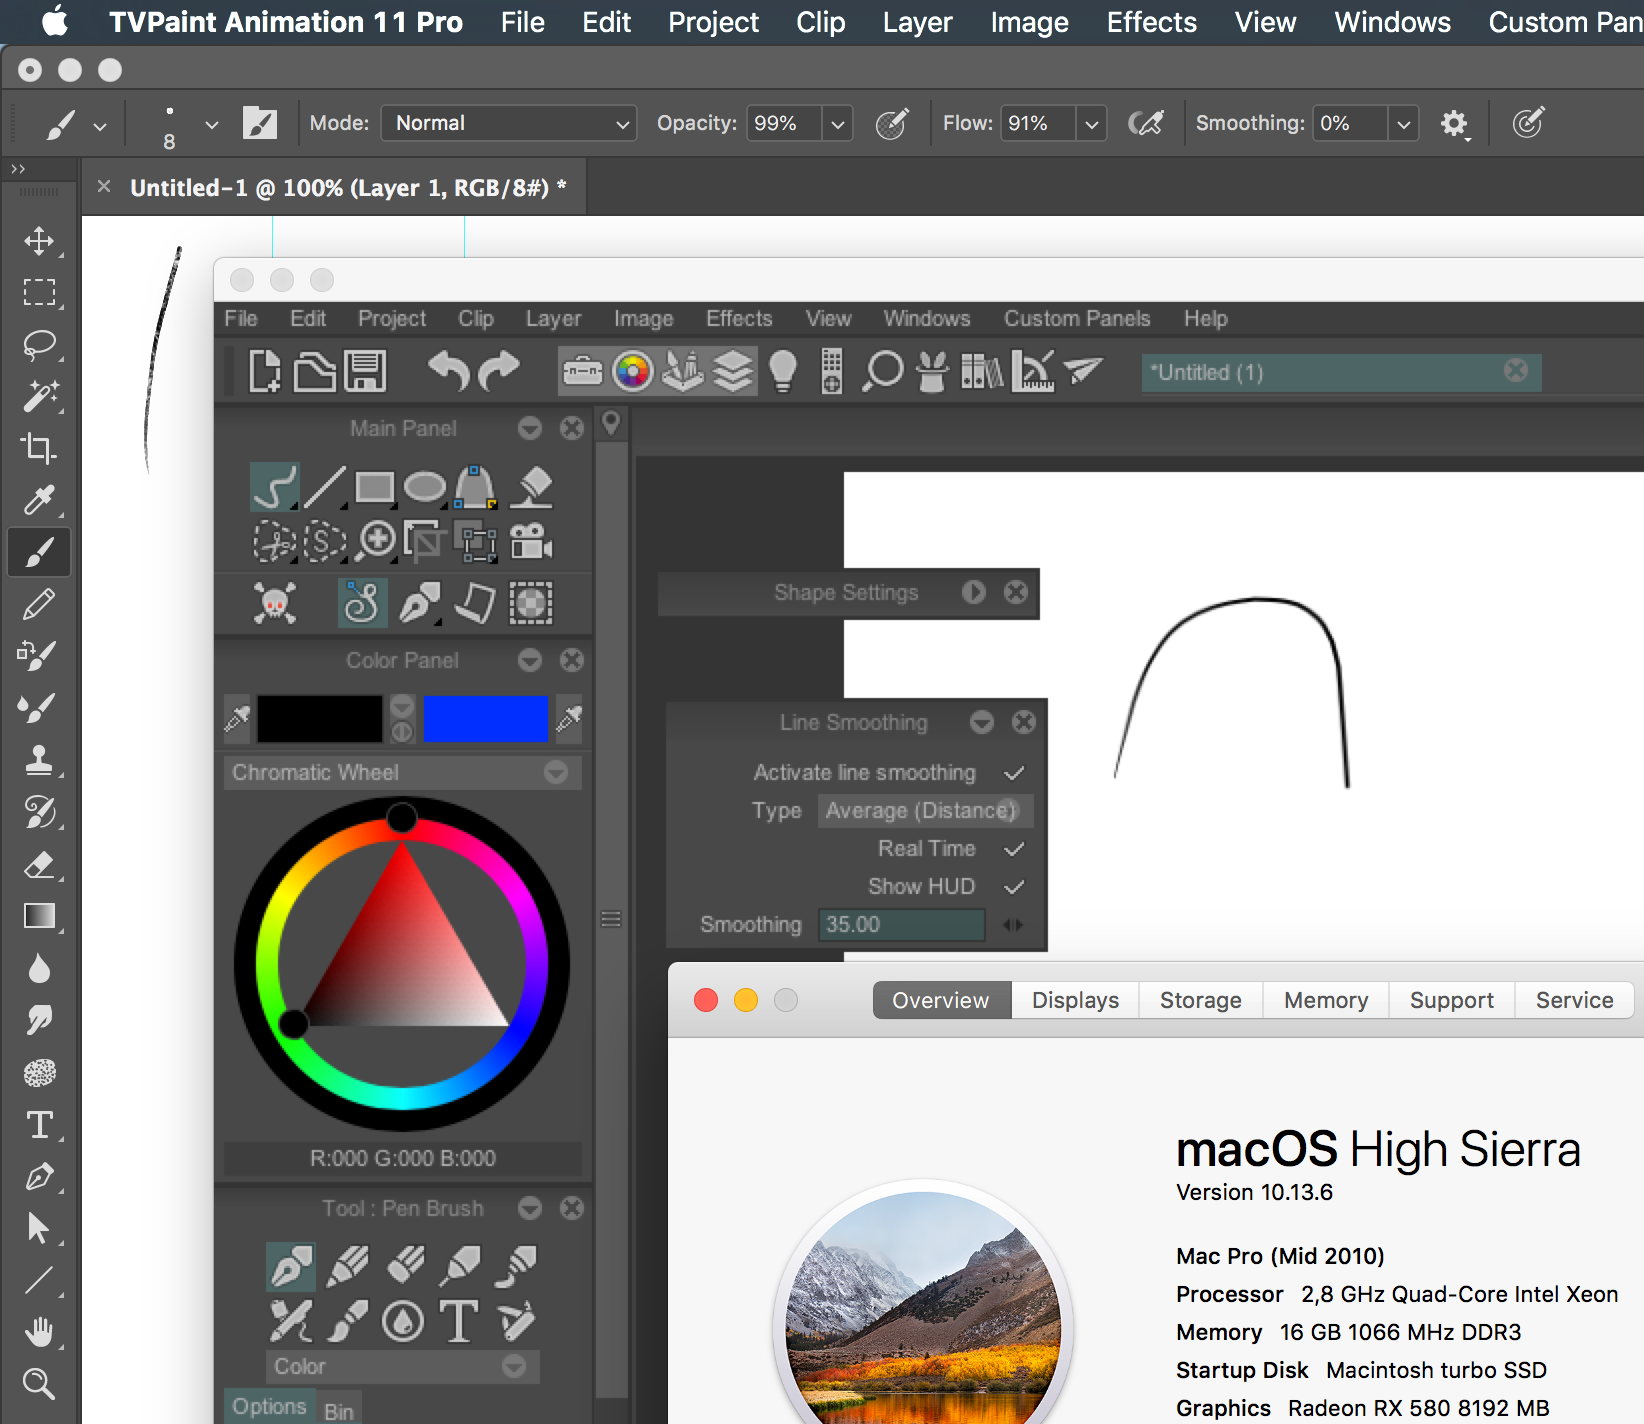
Task: Toggle the brush settings panel icon
Action: pos(260,124)
